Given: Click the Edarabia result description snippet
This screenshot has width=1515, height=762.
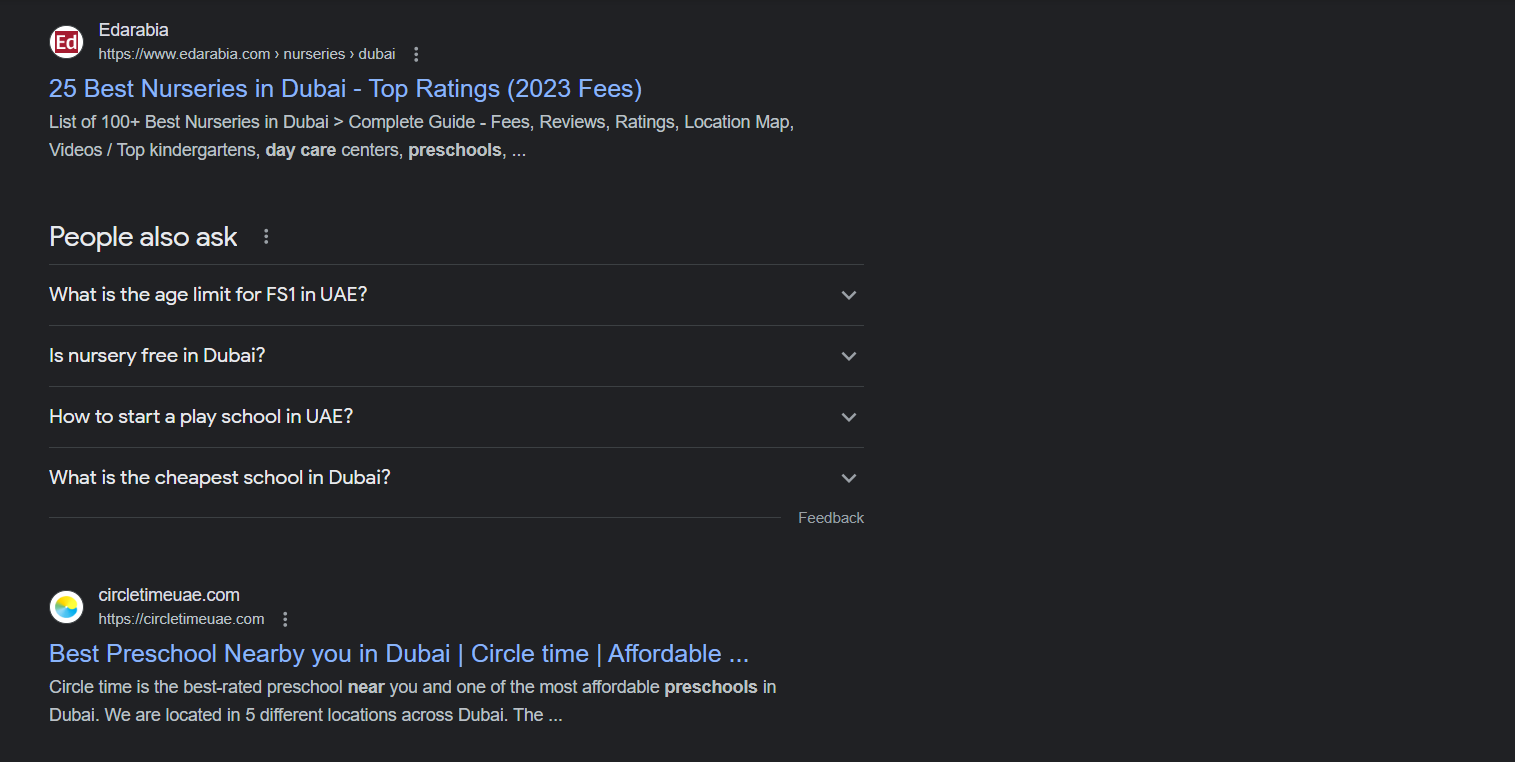Looking at the screenshot, I should pos(422,136).
